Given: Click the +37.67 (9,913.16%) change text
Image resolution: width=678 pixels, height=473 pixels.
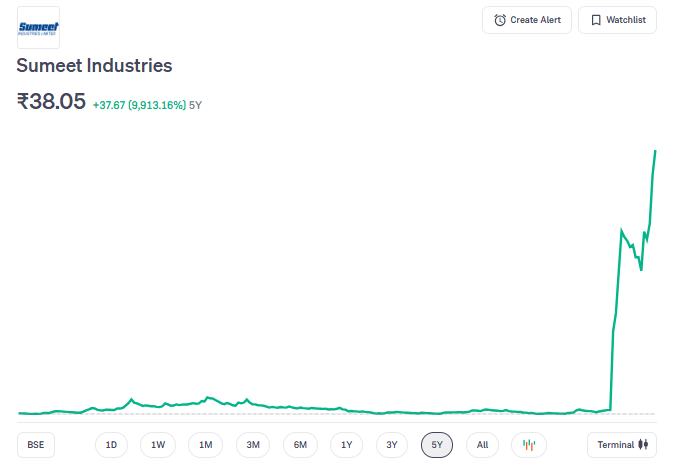Looking at the screenshot, I should pos(139,104).
